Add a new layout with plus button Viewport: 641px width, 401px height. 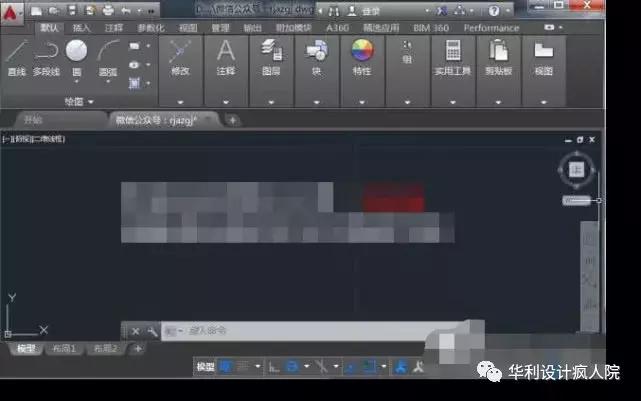point(138,349)
